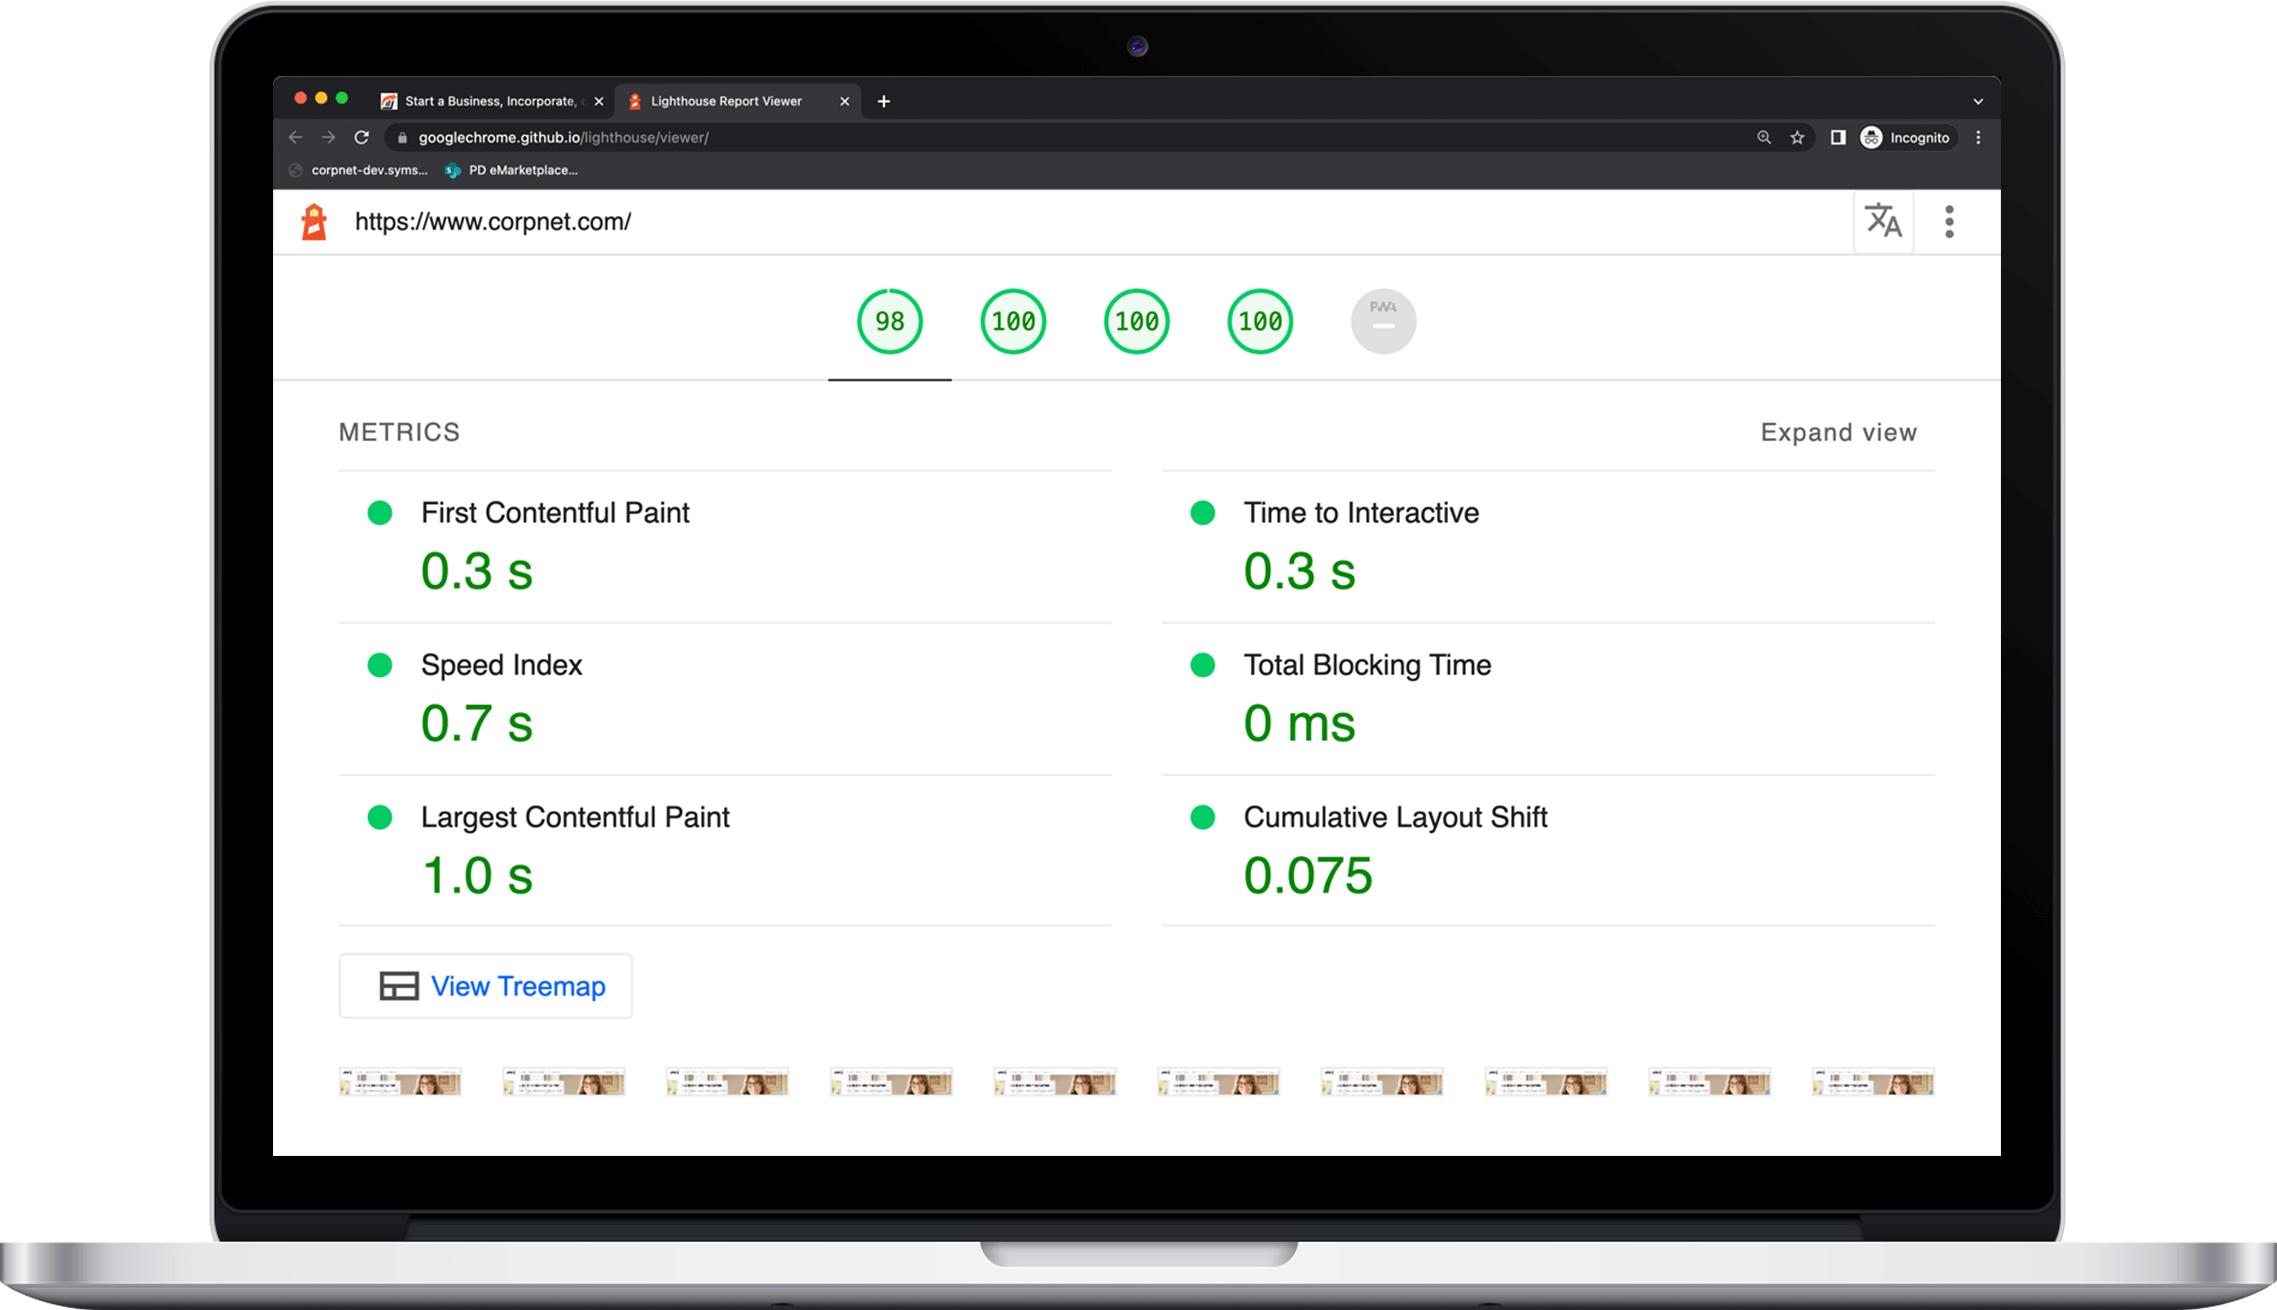Viewport: 2277px width, 1310px height.
Task: Click Expand view in Metrics
Action: pyautogui.click(x=1838, y=432)
